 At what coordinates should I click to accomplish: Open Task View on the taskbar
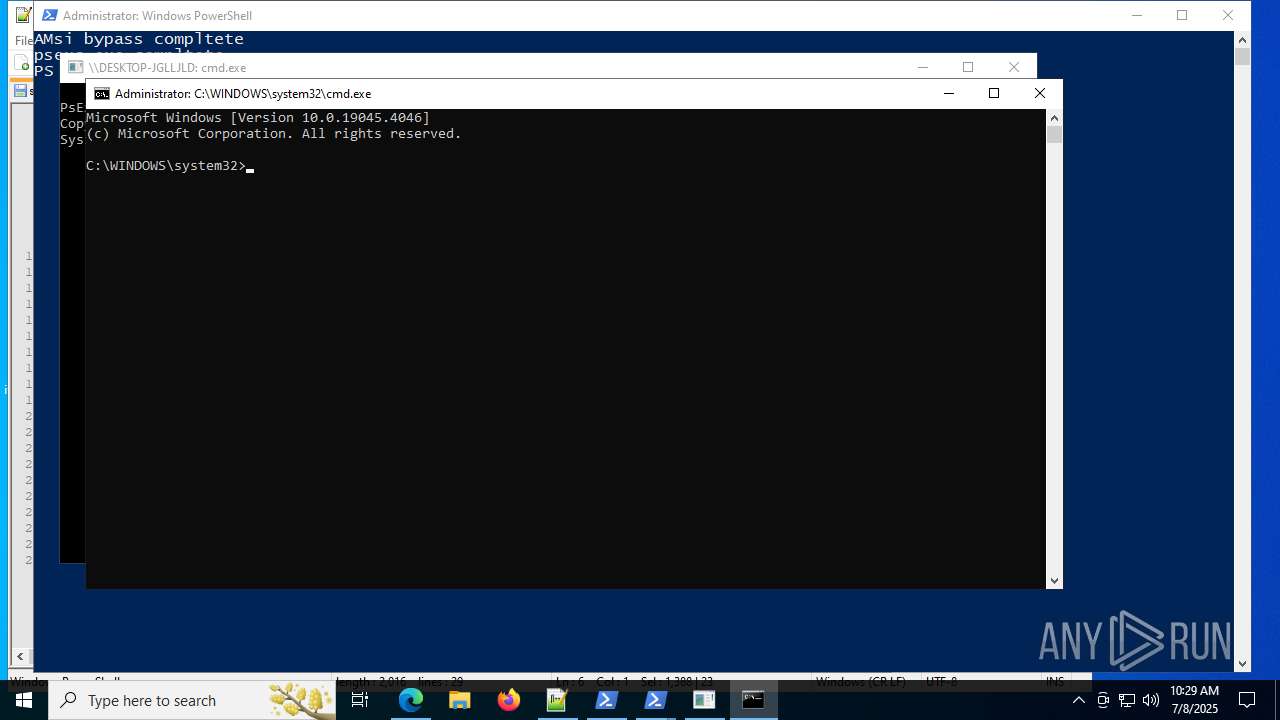click(360, 700)
